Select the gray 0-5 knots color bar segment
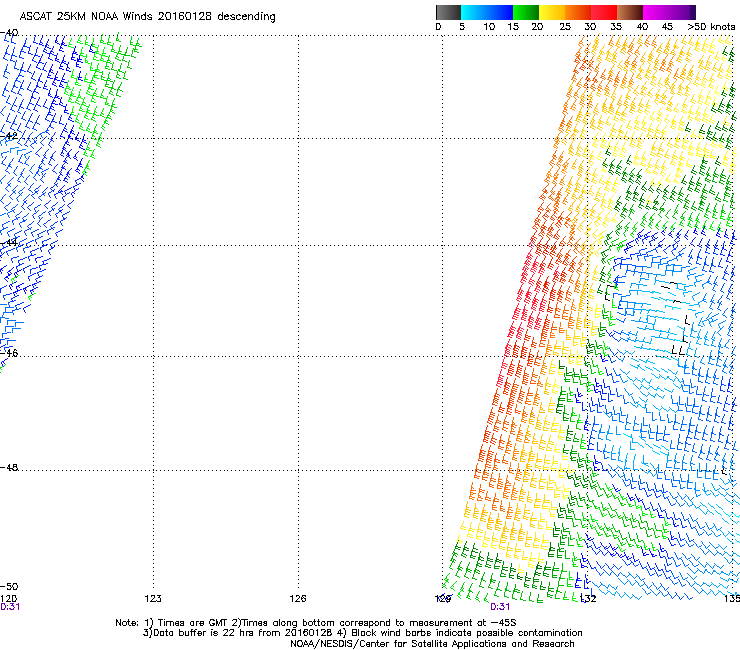The width and height of the screenshot is (740, 650). coord(448,12)
